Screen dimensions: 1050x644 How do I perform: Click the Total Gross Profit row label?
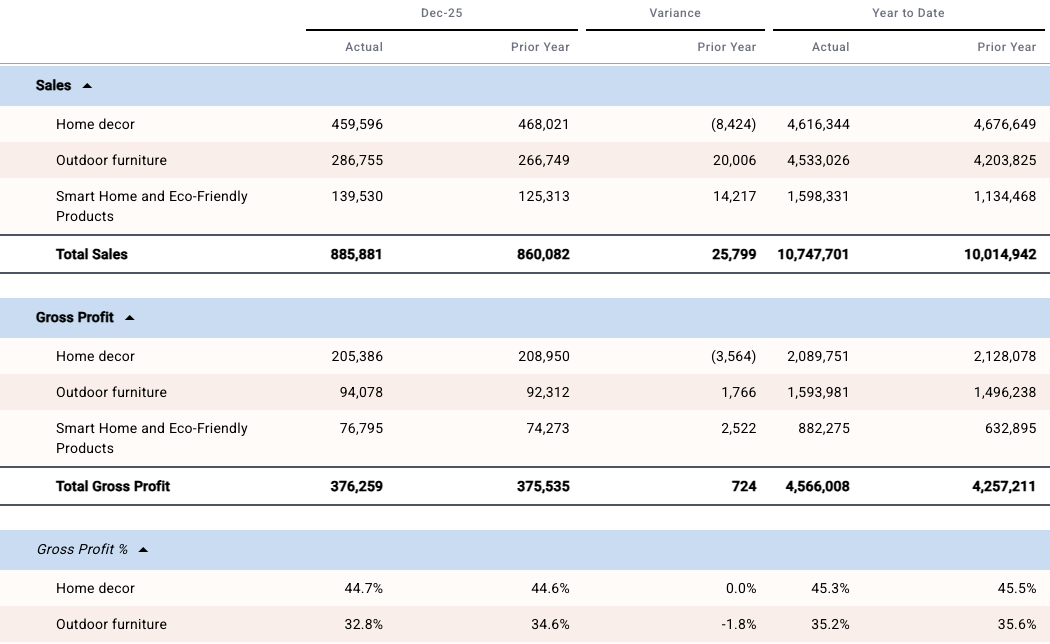113,486
